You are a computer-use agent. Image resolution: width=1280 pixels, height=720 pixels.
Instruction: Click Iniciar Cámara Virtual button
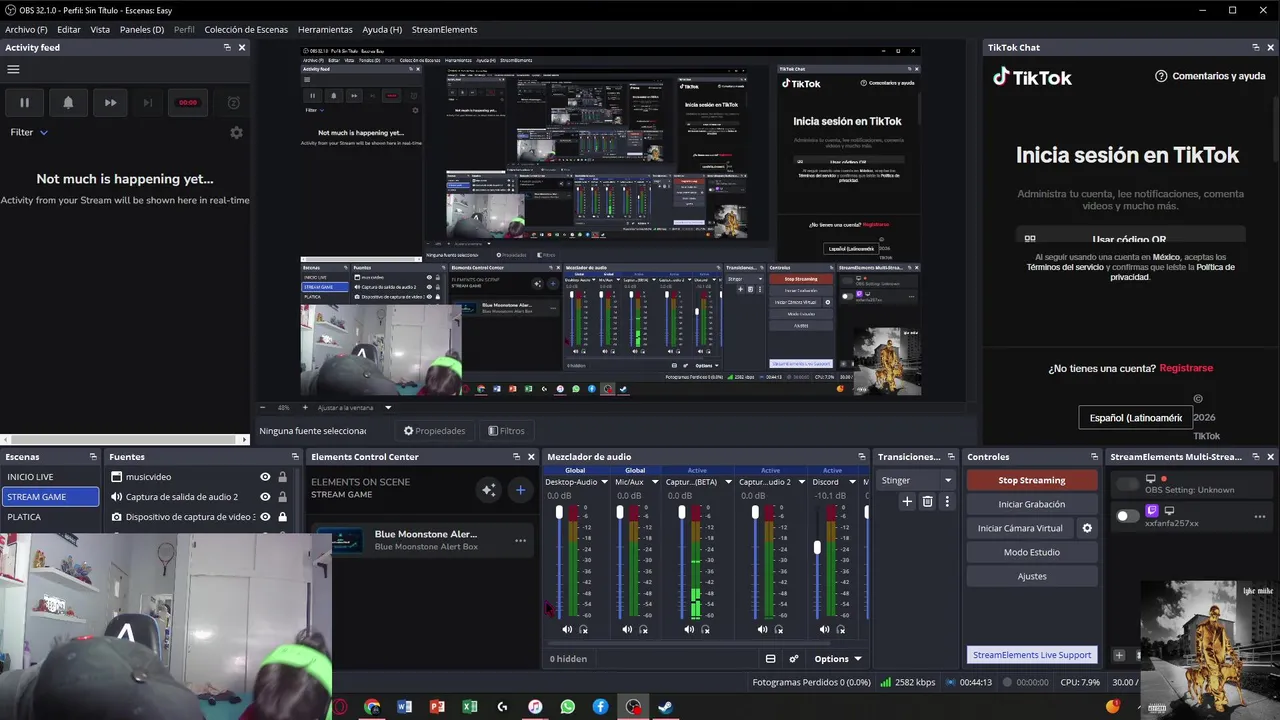click(1020, 528)
